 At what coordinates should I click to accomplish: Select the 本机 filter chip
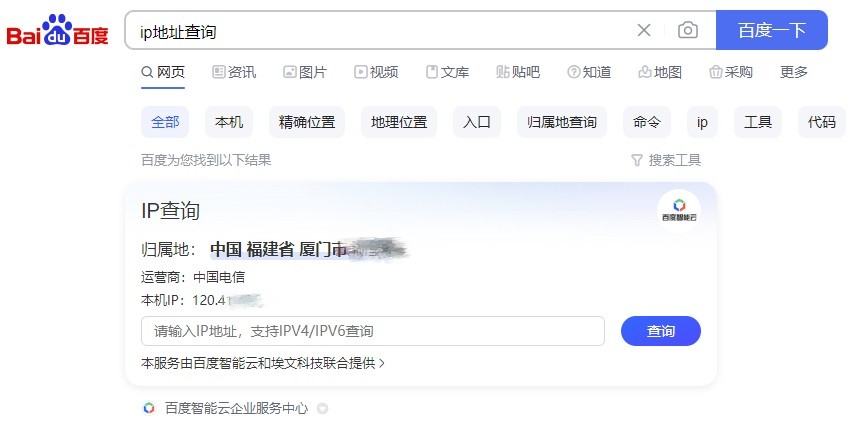click(x=229, y=122)
